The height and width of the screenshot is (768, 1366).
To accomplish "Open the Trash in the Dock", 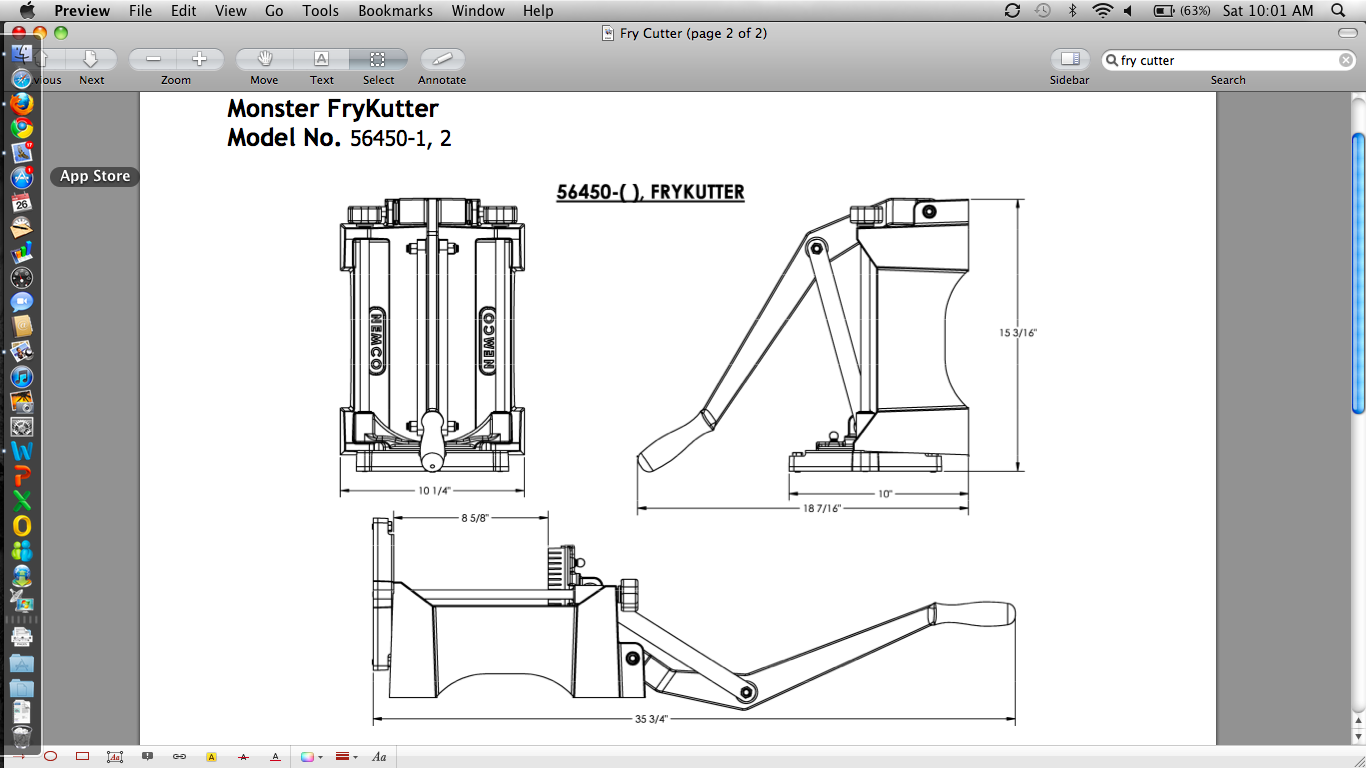I will pyautogui.click(x=22, y=739).
